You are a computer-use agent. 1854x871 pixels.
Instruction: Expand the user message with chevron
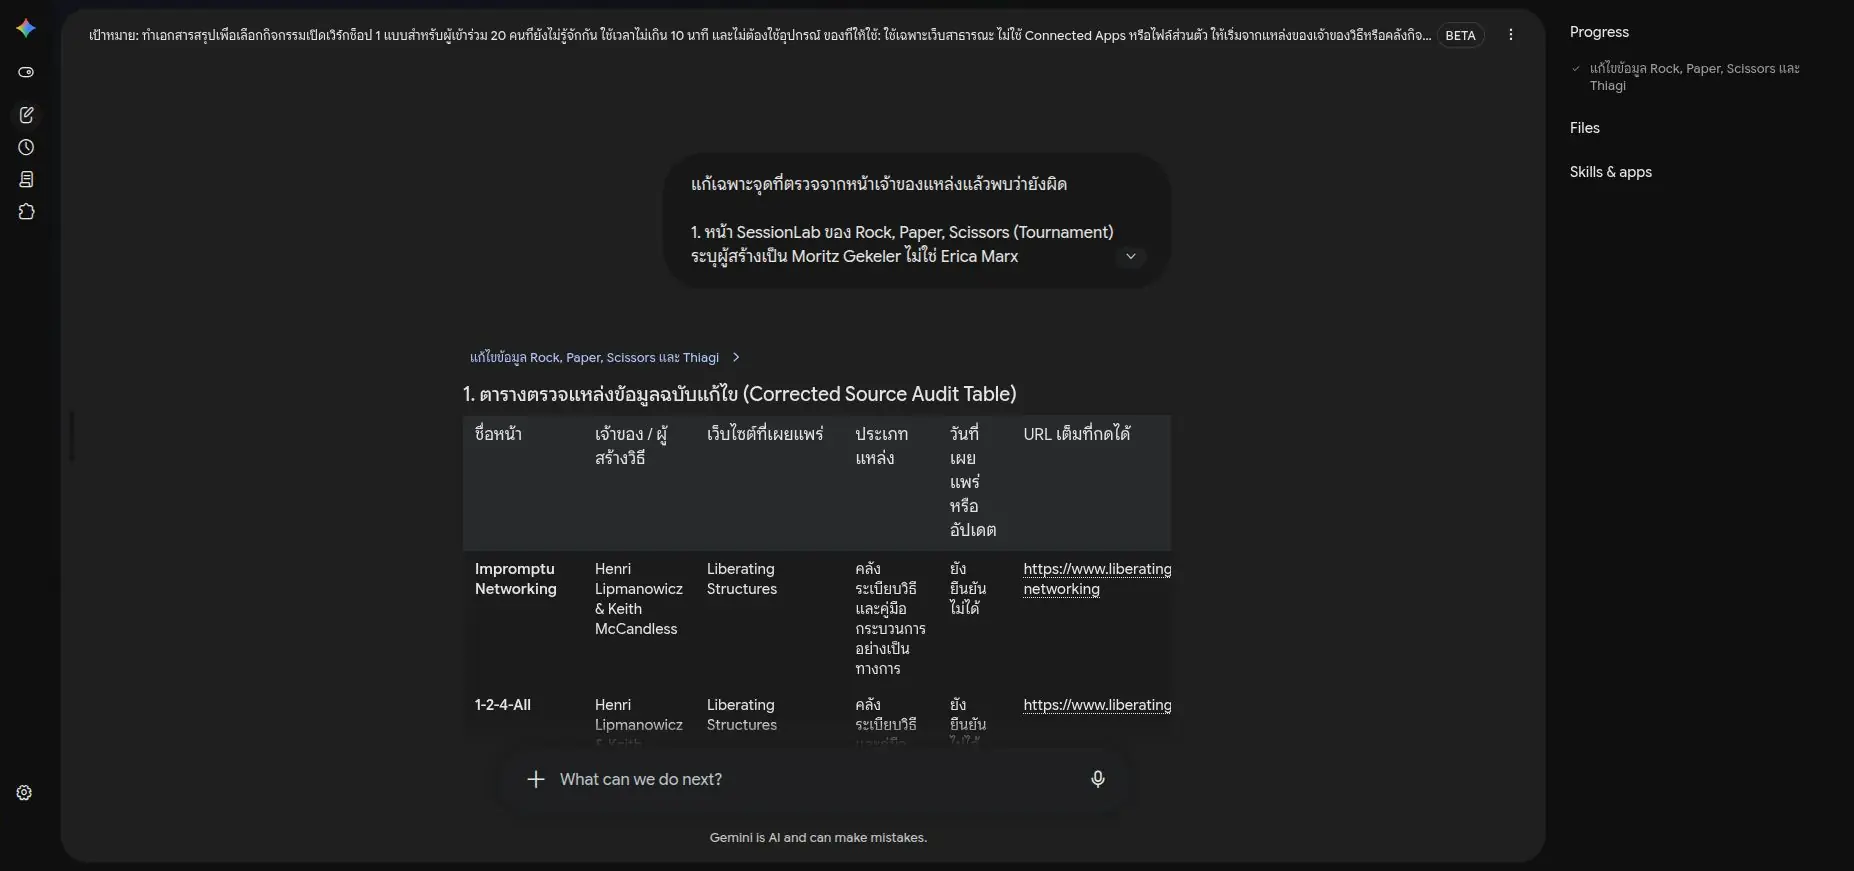[x=1131, y=256]
